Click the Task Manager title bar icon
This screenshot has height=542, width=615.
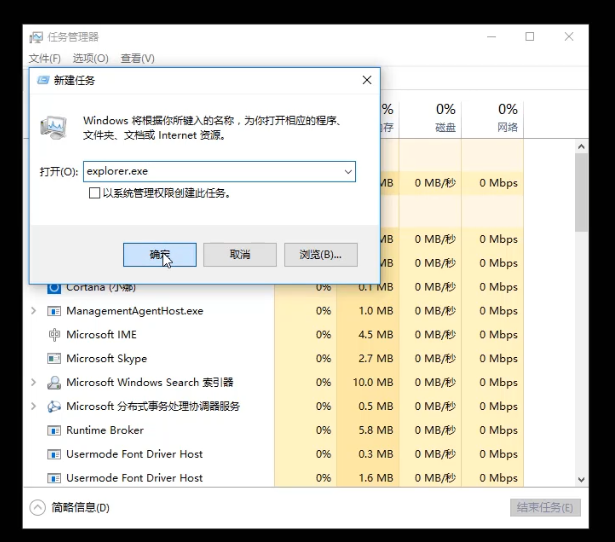point(36,37)
